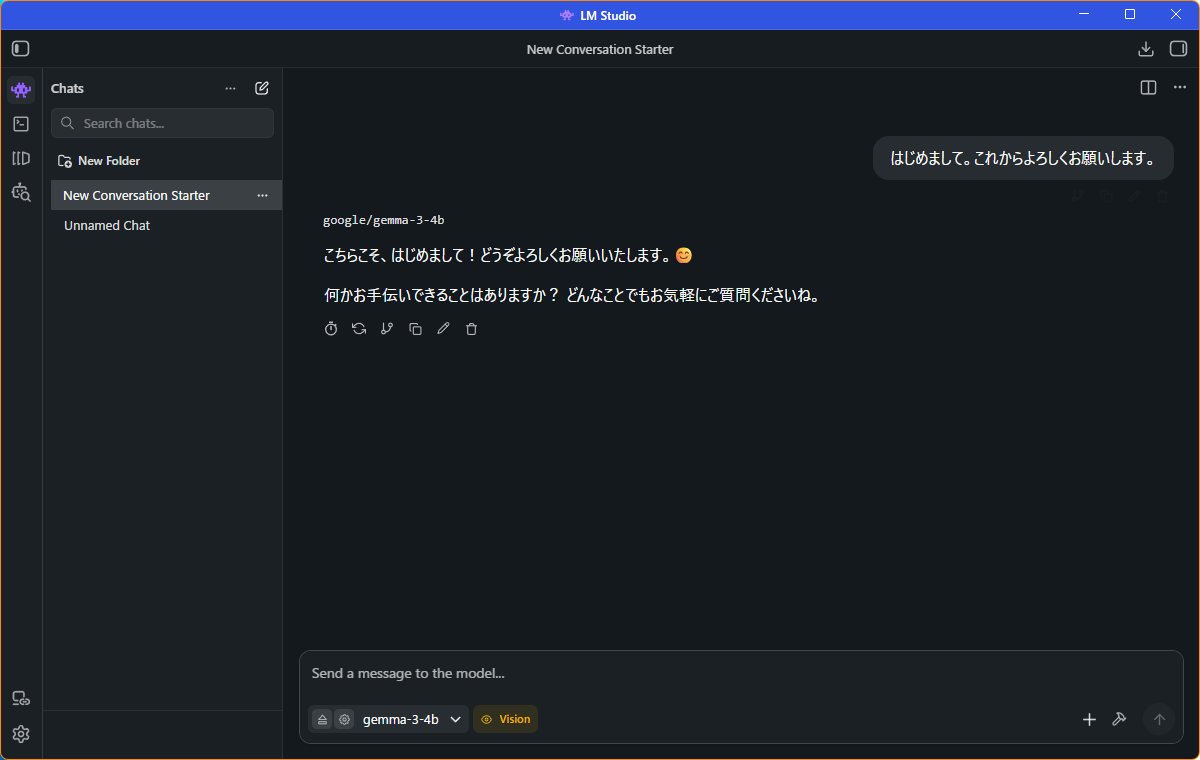Viewport: 1200px width, 760px height.
Task: Show generation stats stopwatch icon
Action: click(x=331, y=328)
